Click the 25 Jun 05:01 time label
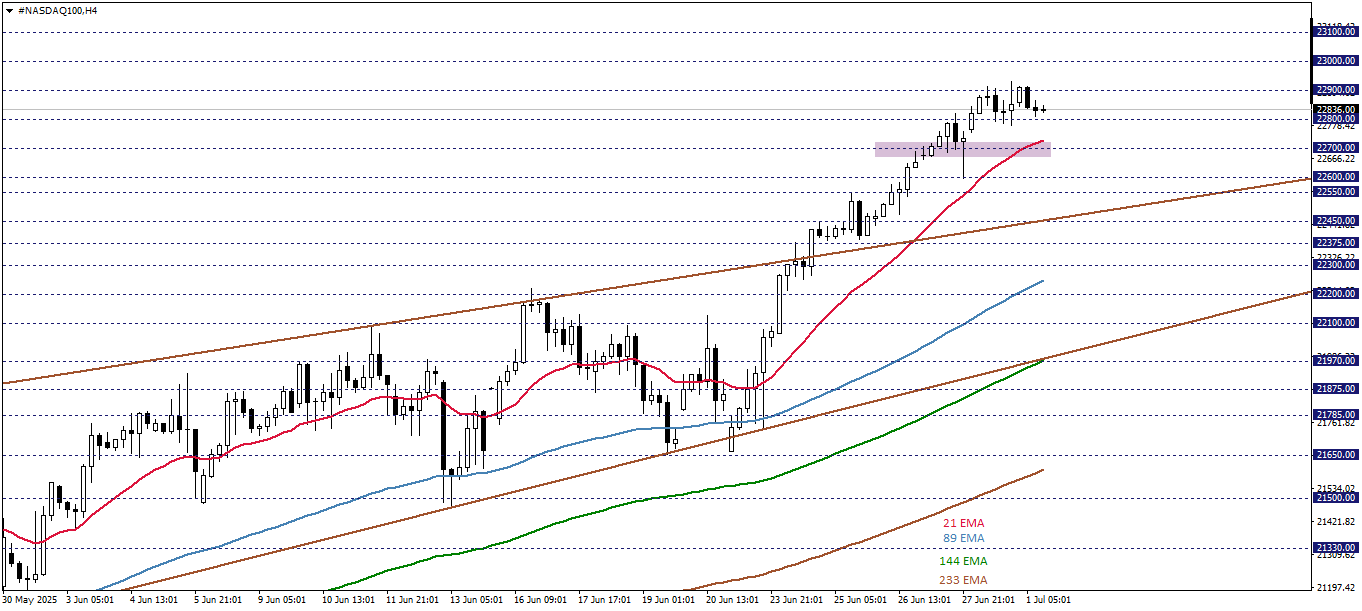This screenshot has width=1362, height=611. coord(859,600)
